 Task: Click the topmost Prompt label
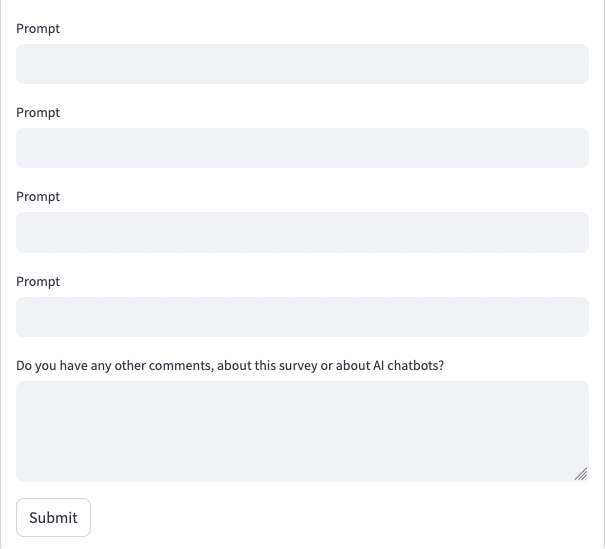(x=38, y=29)
